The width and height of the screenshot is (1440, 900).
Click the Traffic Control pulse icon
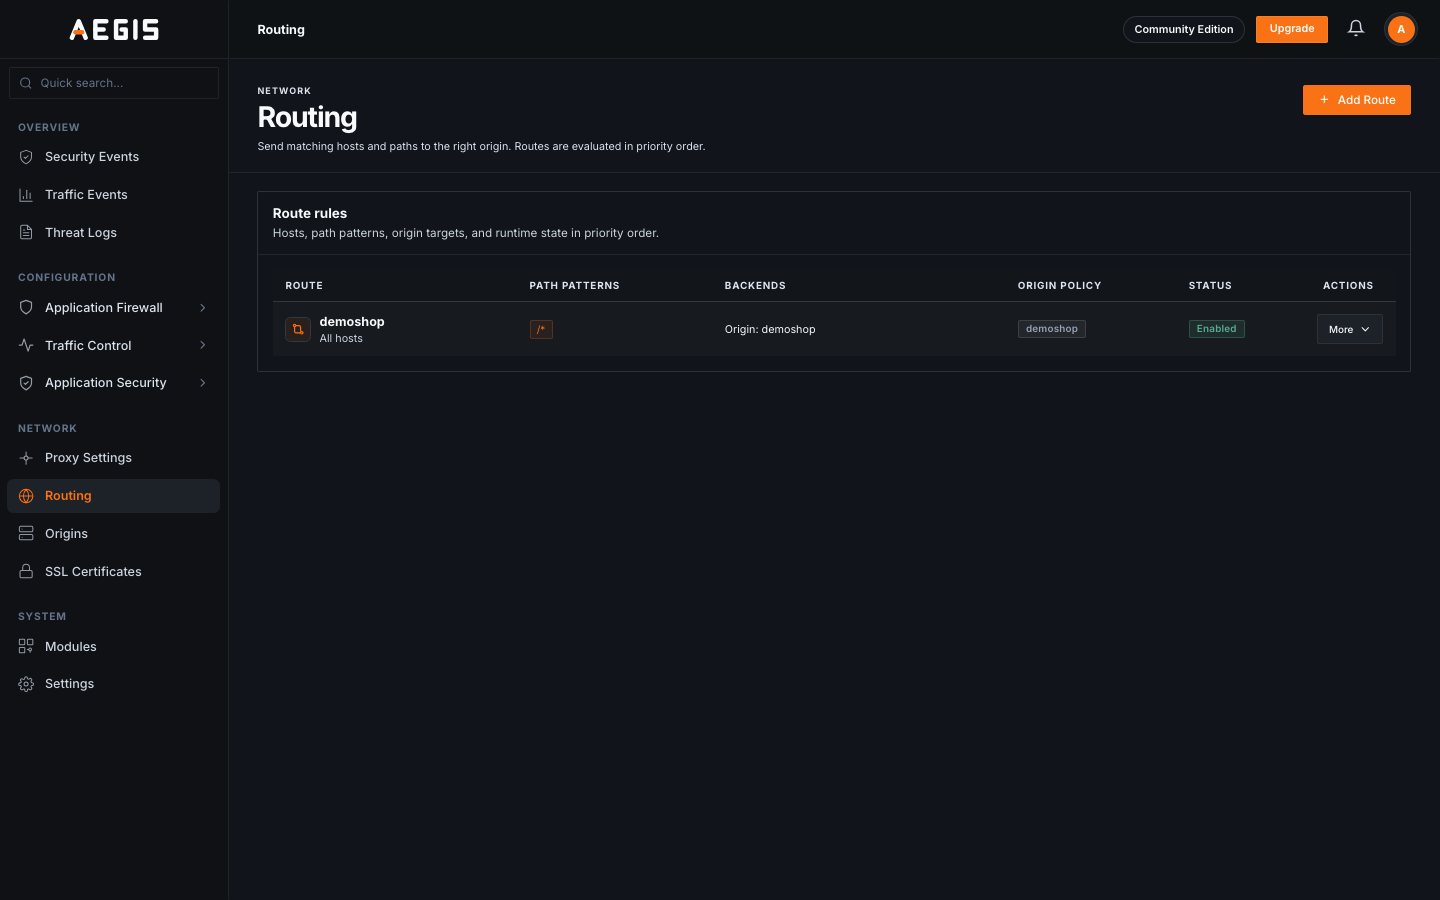[x=26, y=346]
